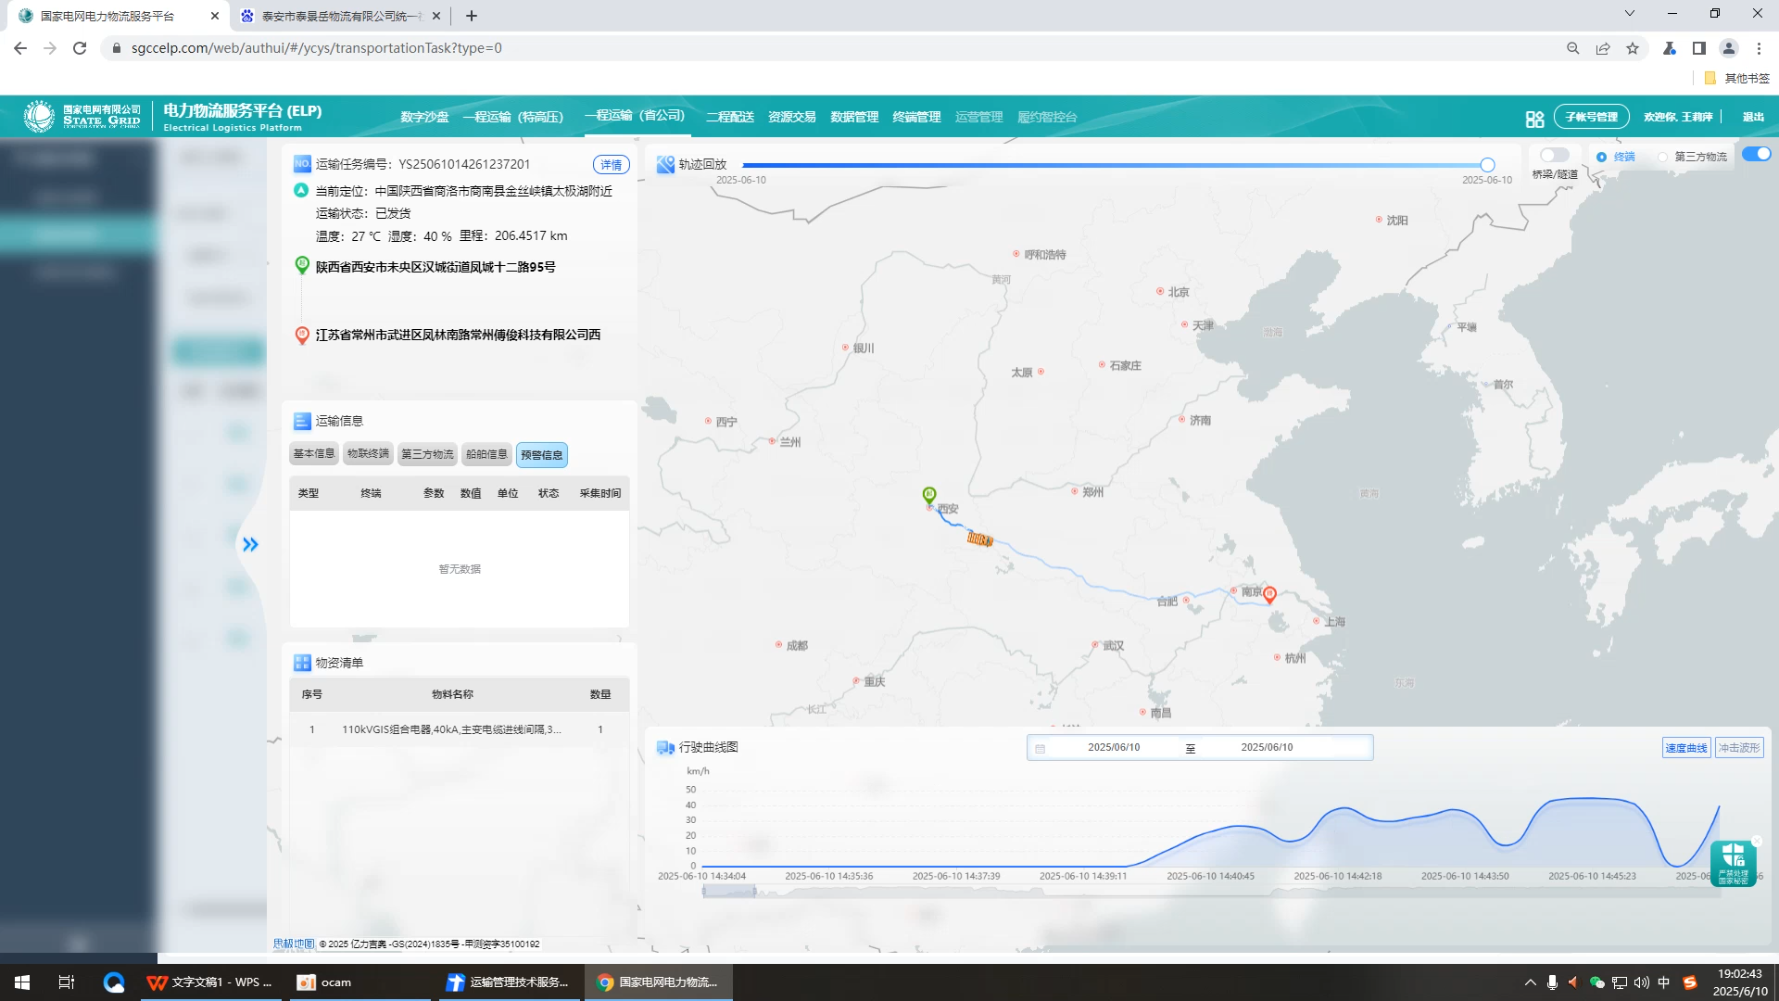Screen dimensions: 1779x1001
Task: Click the orange truck marker on map
Action: pyautogui.click(x=979, y=539)
